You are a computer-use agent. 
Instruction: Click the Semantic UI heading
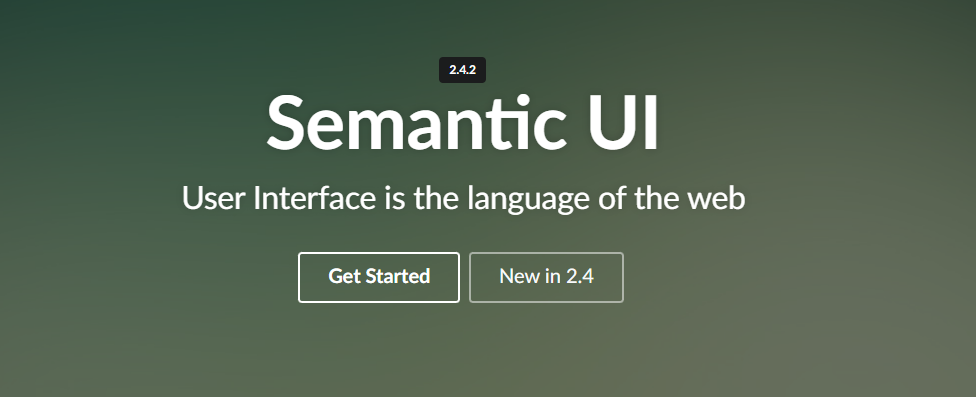tap(462, 123)
